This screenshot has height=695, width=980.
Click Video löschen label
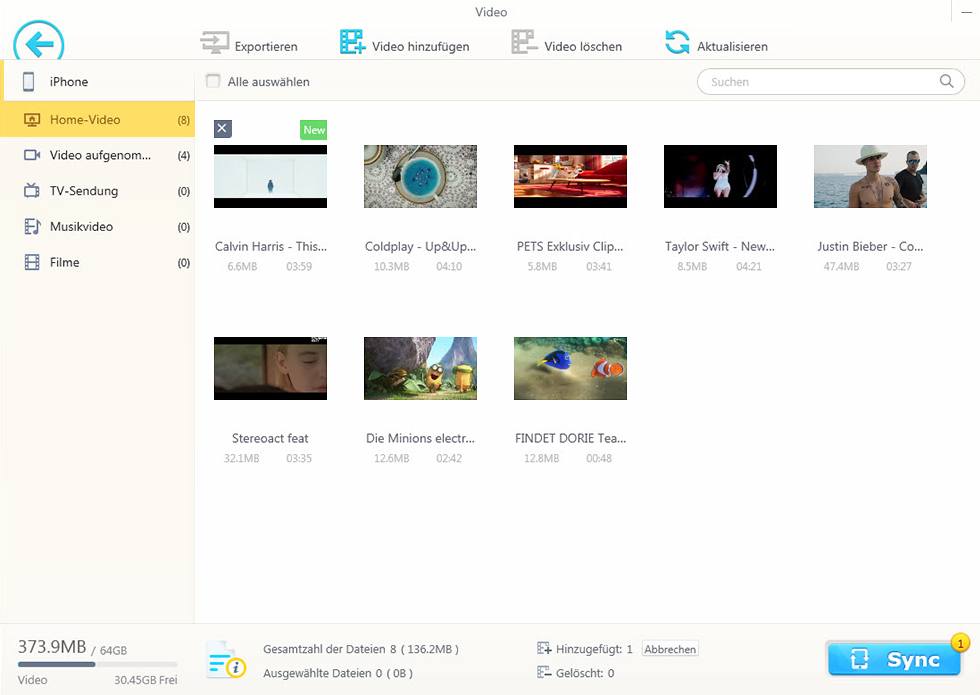point(583,47)
